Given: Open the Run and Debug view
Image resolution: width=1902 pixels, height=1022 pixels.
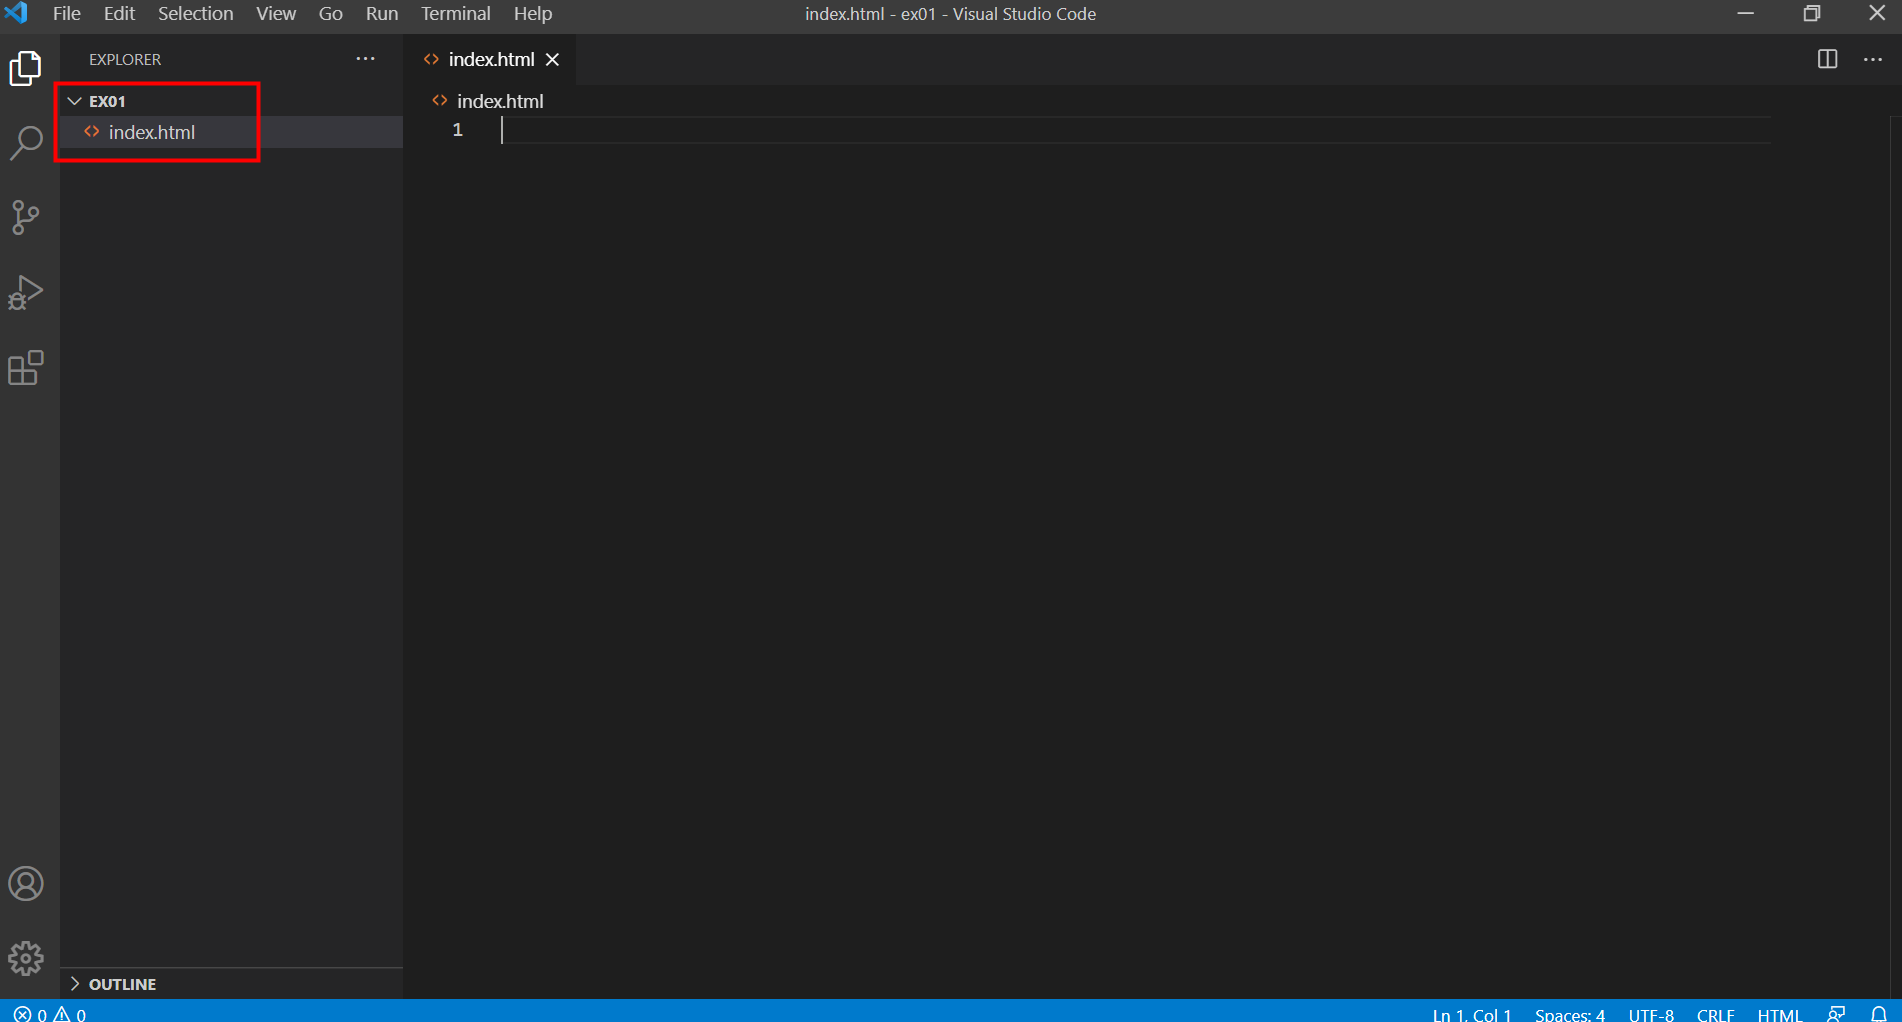Looking at the screenshot, I should pyautogui.click(x=26, y=293).
